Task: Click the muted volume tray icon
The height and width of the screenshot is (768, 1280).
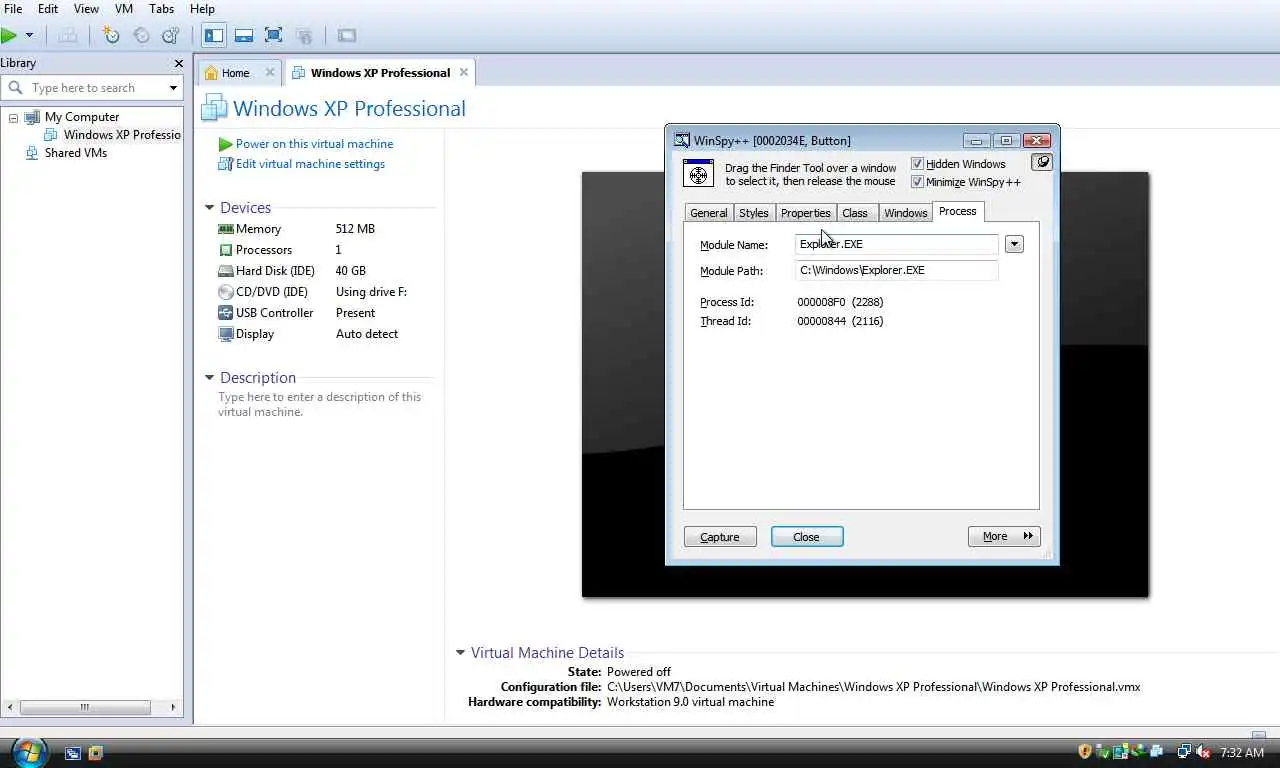Action: tap(1203, 752)
